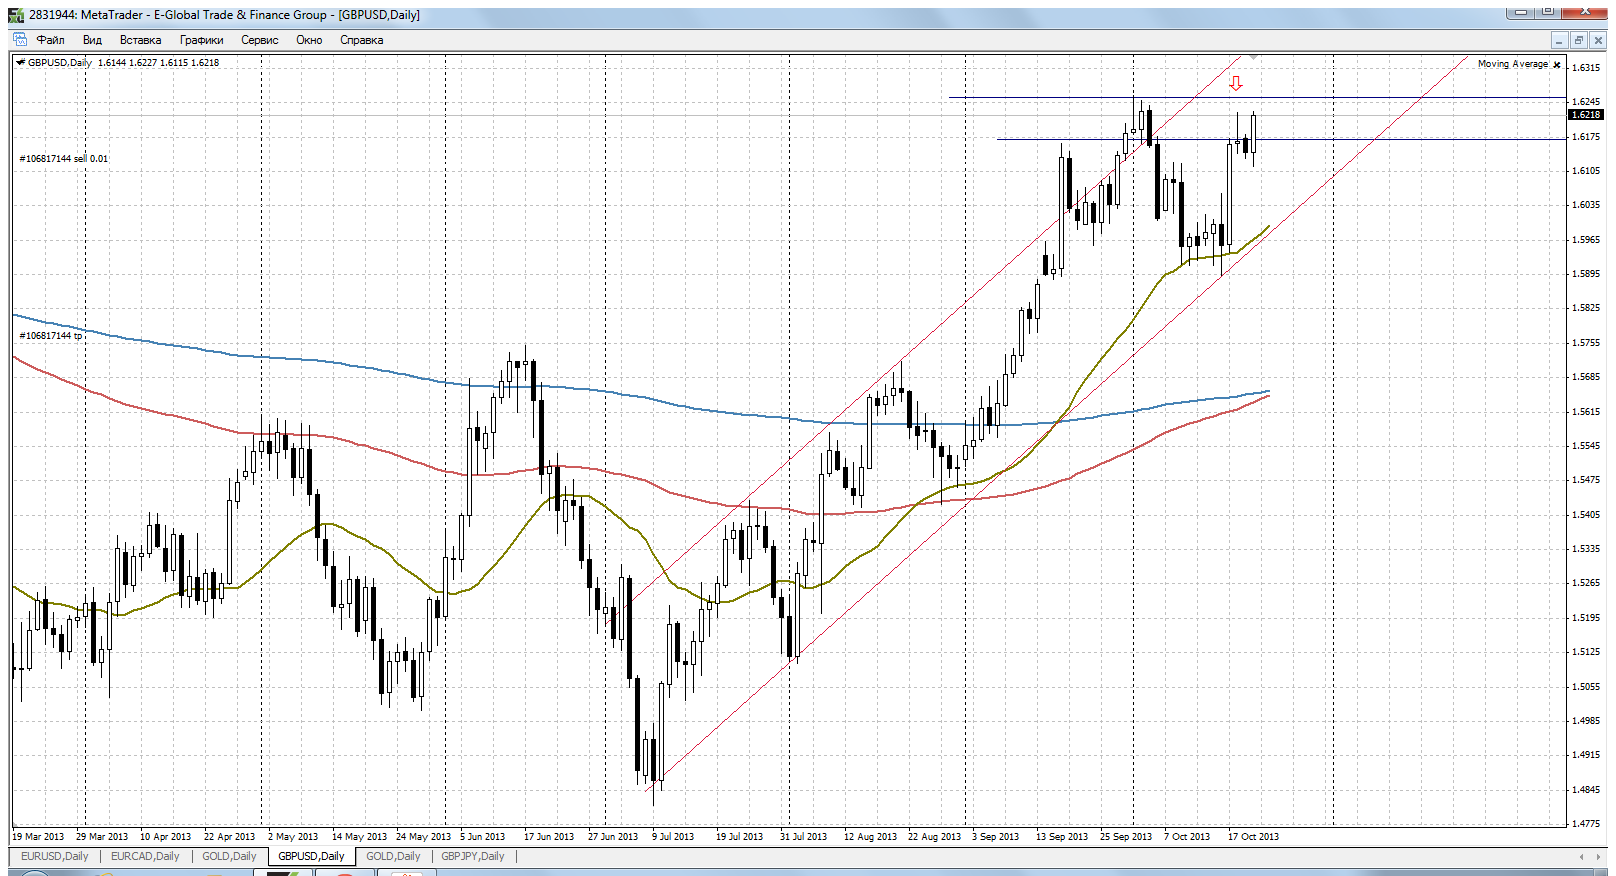Click the '19 Mar 2013' date label
1616x876 pixels.
(38, 837)
